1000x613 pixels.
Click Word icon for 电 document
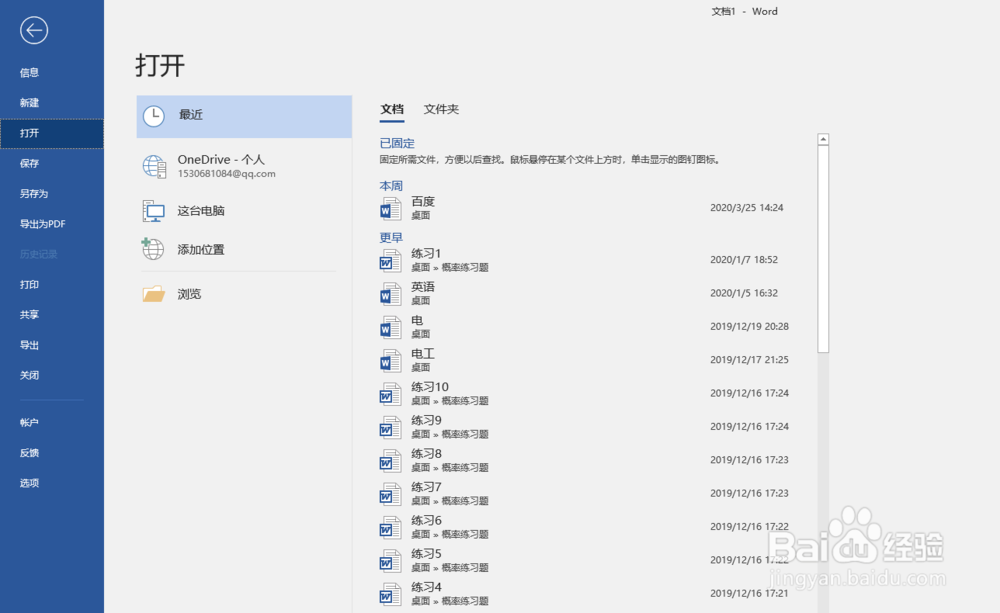(390, 327)
